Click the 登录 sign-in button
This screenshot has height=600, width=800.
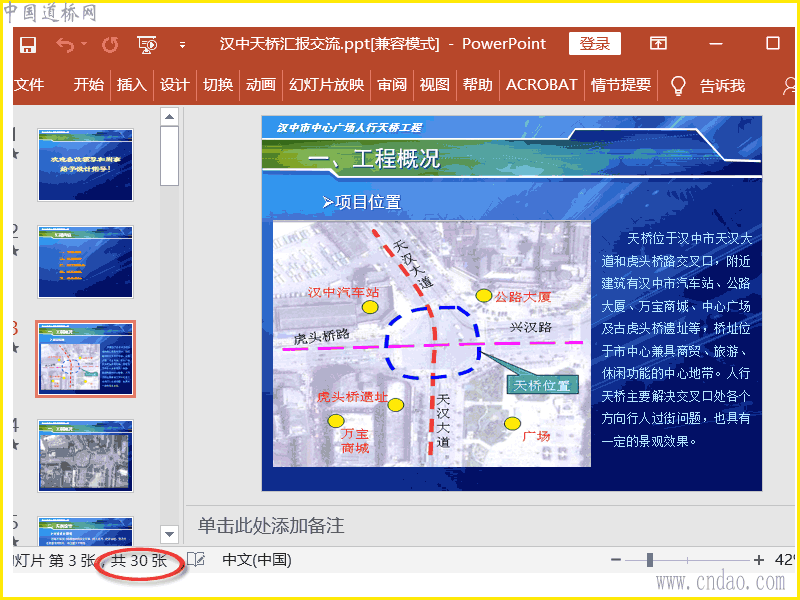pos(595,44)
